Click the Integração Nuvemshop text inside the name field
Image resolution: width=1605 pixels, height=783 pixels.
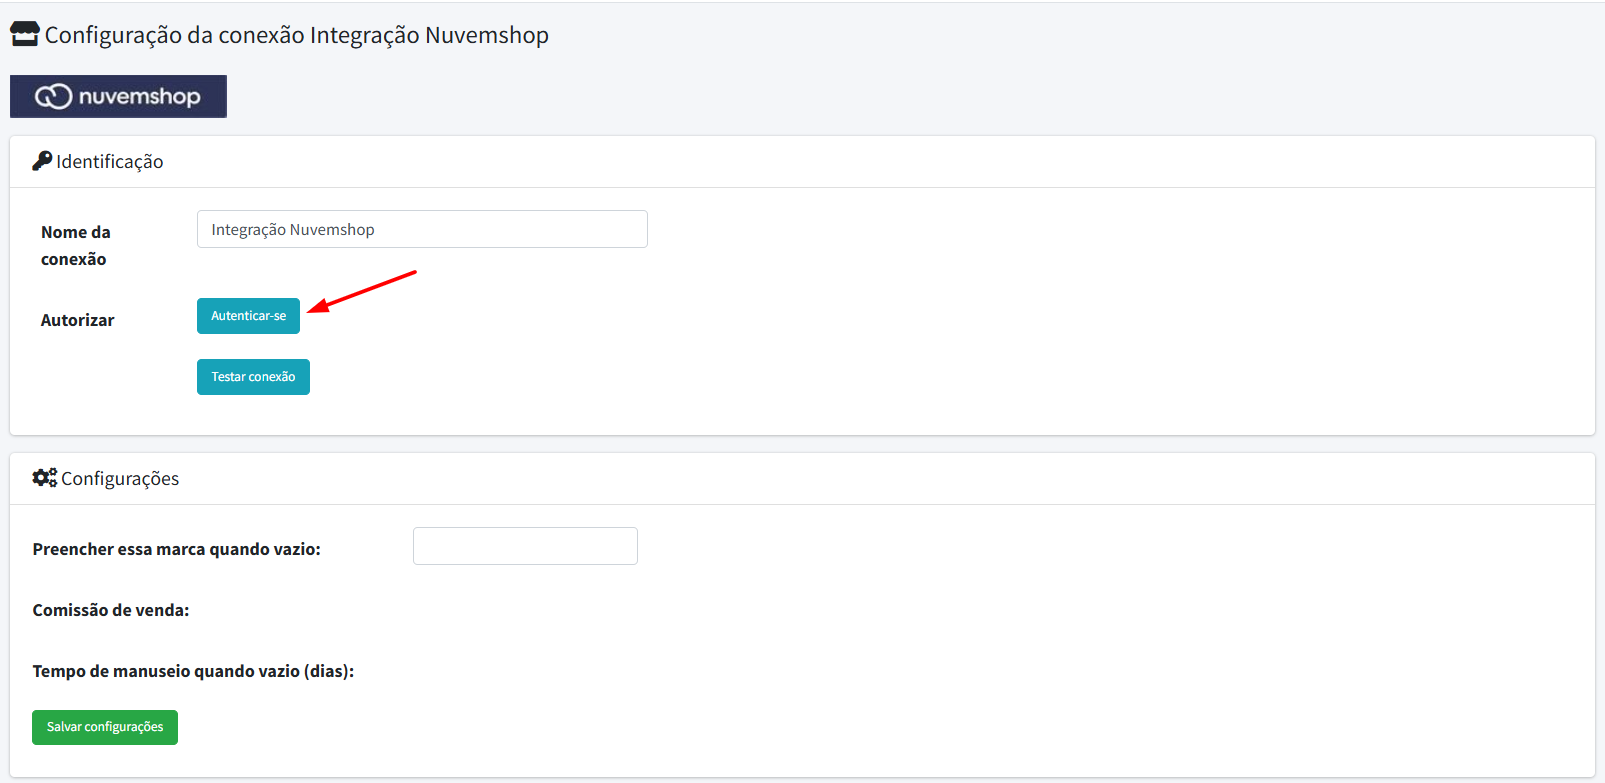click(x=293, y=229)
